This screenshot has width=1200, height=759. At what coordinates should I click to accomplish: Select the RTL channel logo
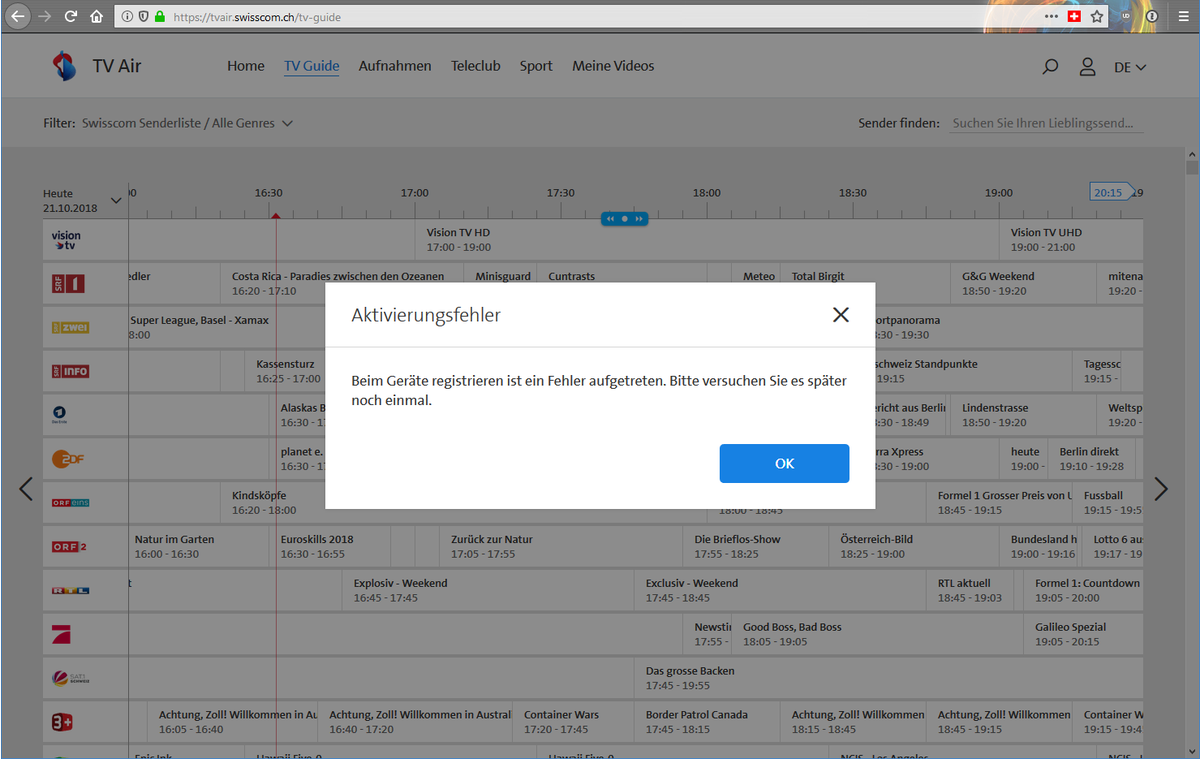click(x=70, y=590)
